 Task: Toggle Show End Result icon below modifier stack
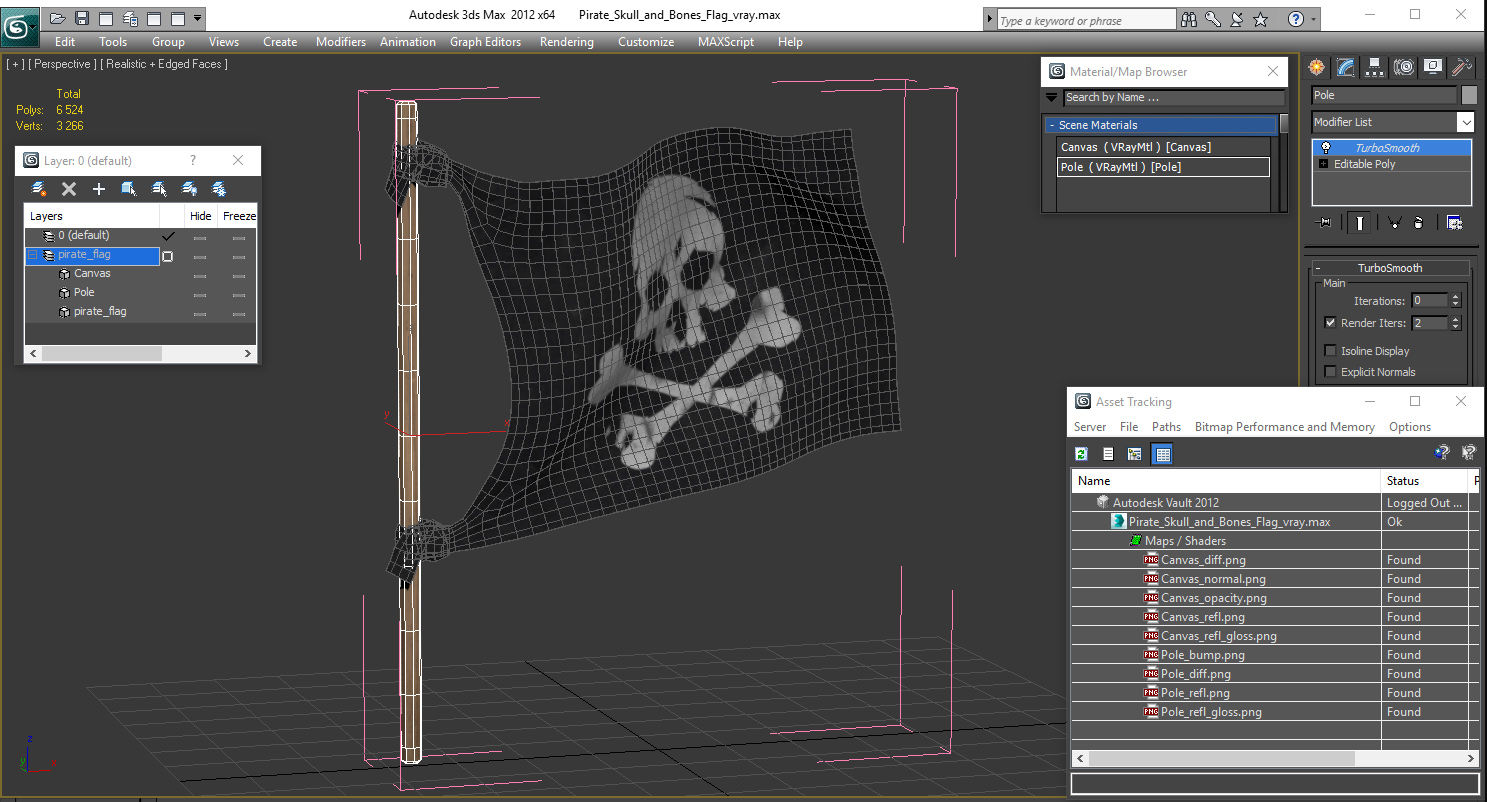point(1359,222)
